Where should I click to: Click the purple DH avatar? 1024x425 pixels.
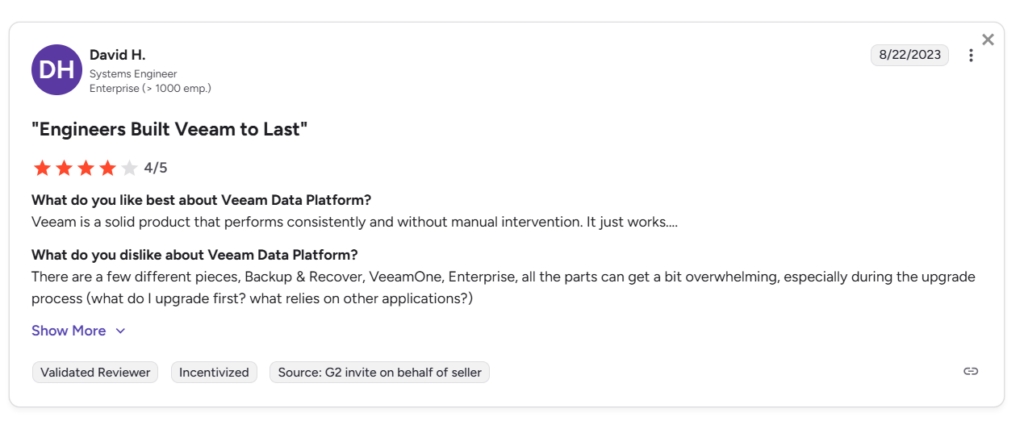pos(57,69)
